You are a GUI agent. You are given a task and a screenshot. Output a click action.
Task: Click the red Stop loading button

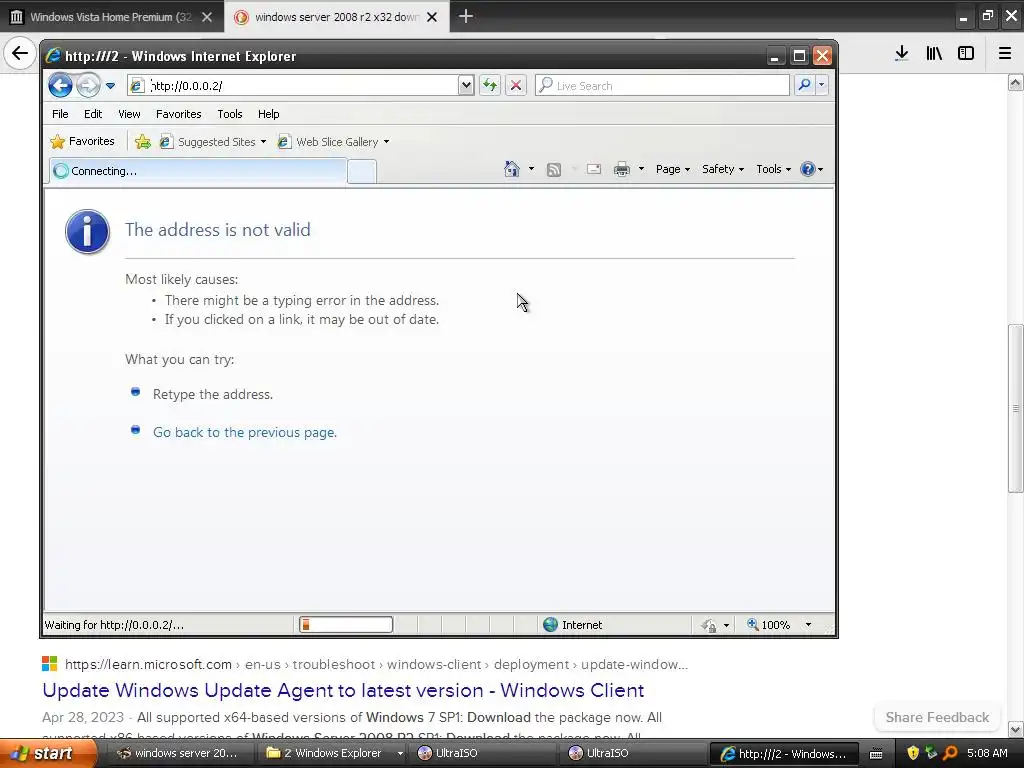(x=516, y=86)
